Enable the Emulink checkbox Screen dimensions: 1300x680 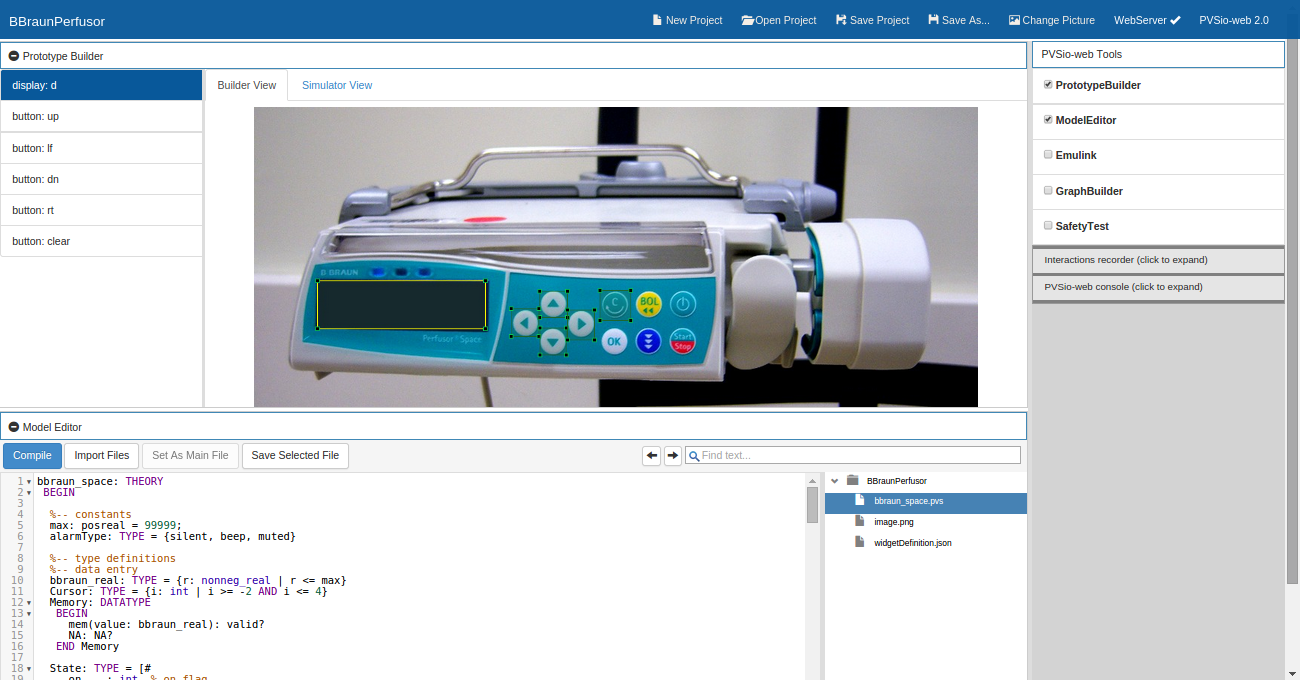(1048, 155)
